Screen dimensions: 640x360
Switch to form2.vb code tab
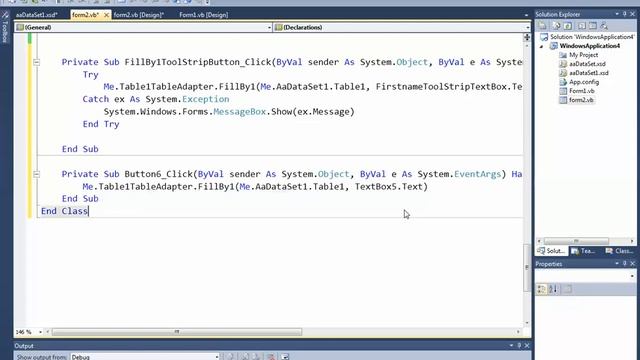(x=85, y=15)
